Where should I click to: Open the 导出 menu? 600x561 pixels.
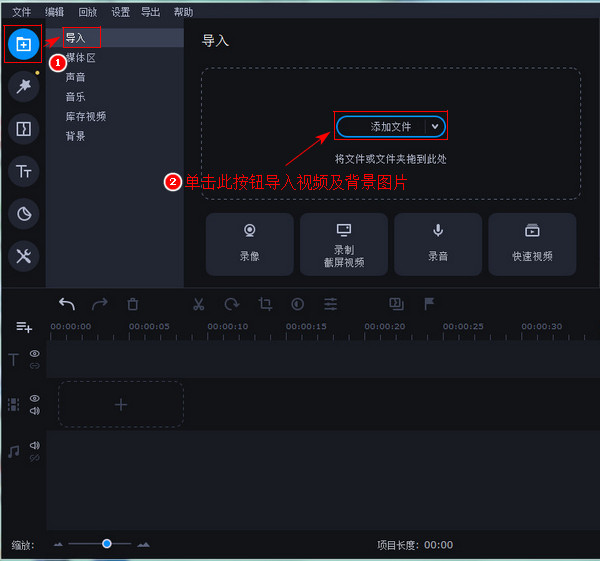click(150, 12)
